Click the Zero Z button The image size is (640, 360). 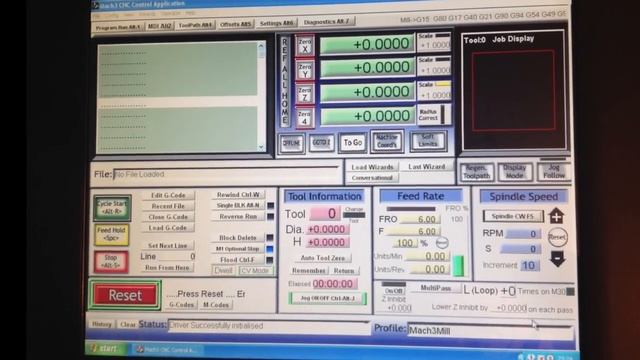[304, 94]
